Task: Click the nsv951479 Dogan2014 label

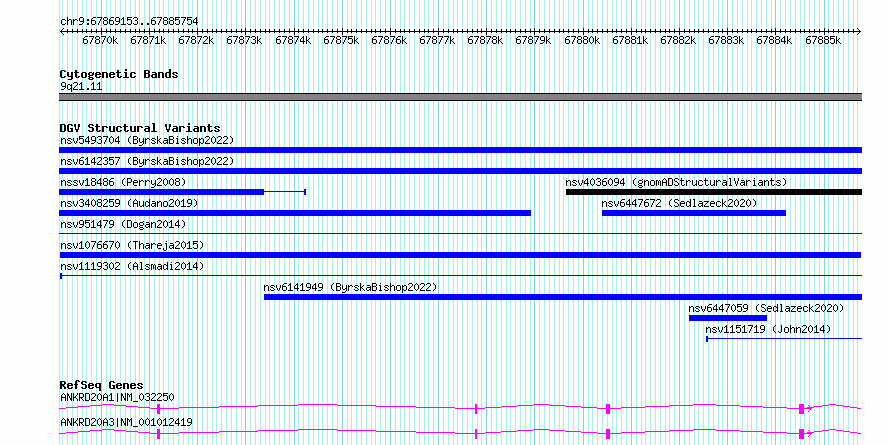Action: pos(123,224)
